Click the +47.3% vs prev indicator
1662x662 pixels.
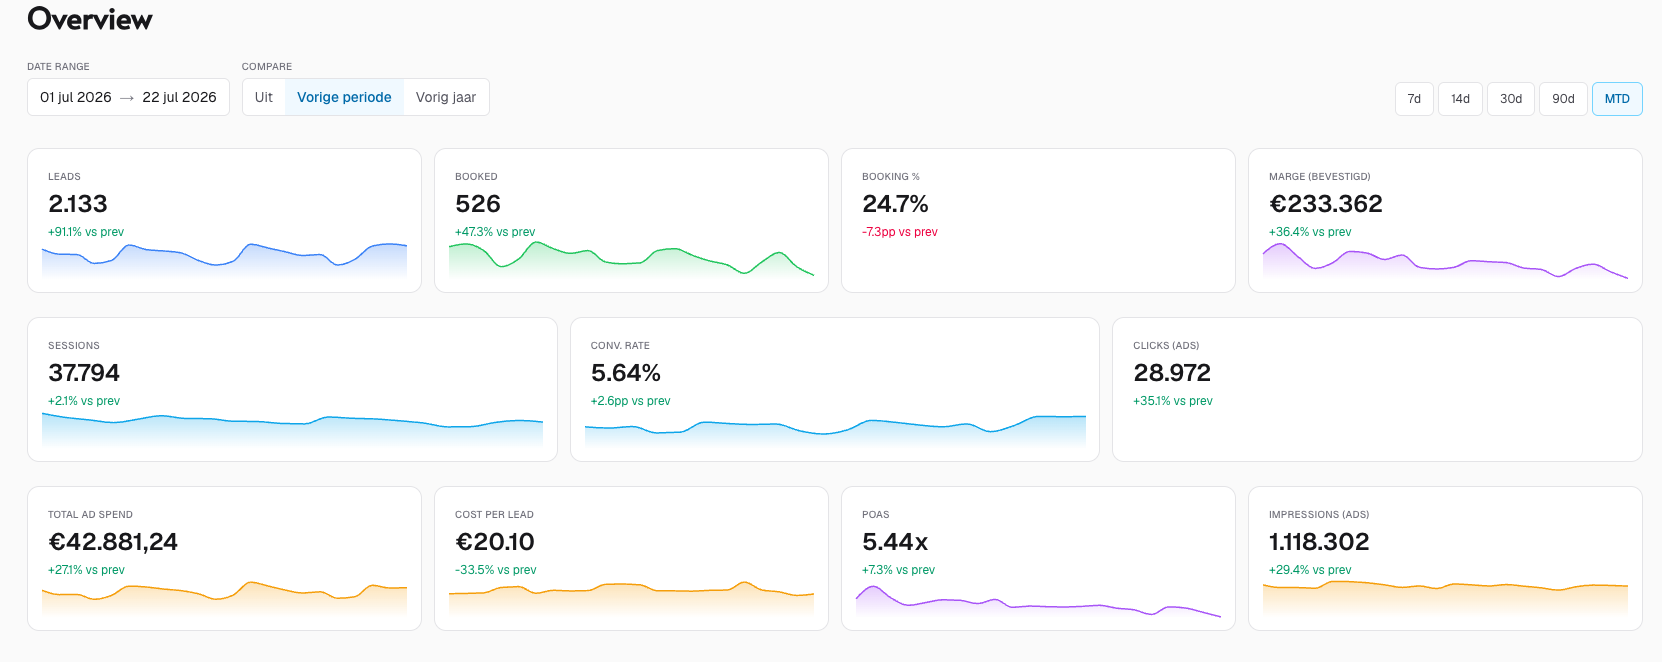click(495, 232)
